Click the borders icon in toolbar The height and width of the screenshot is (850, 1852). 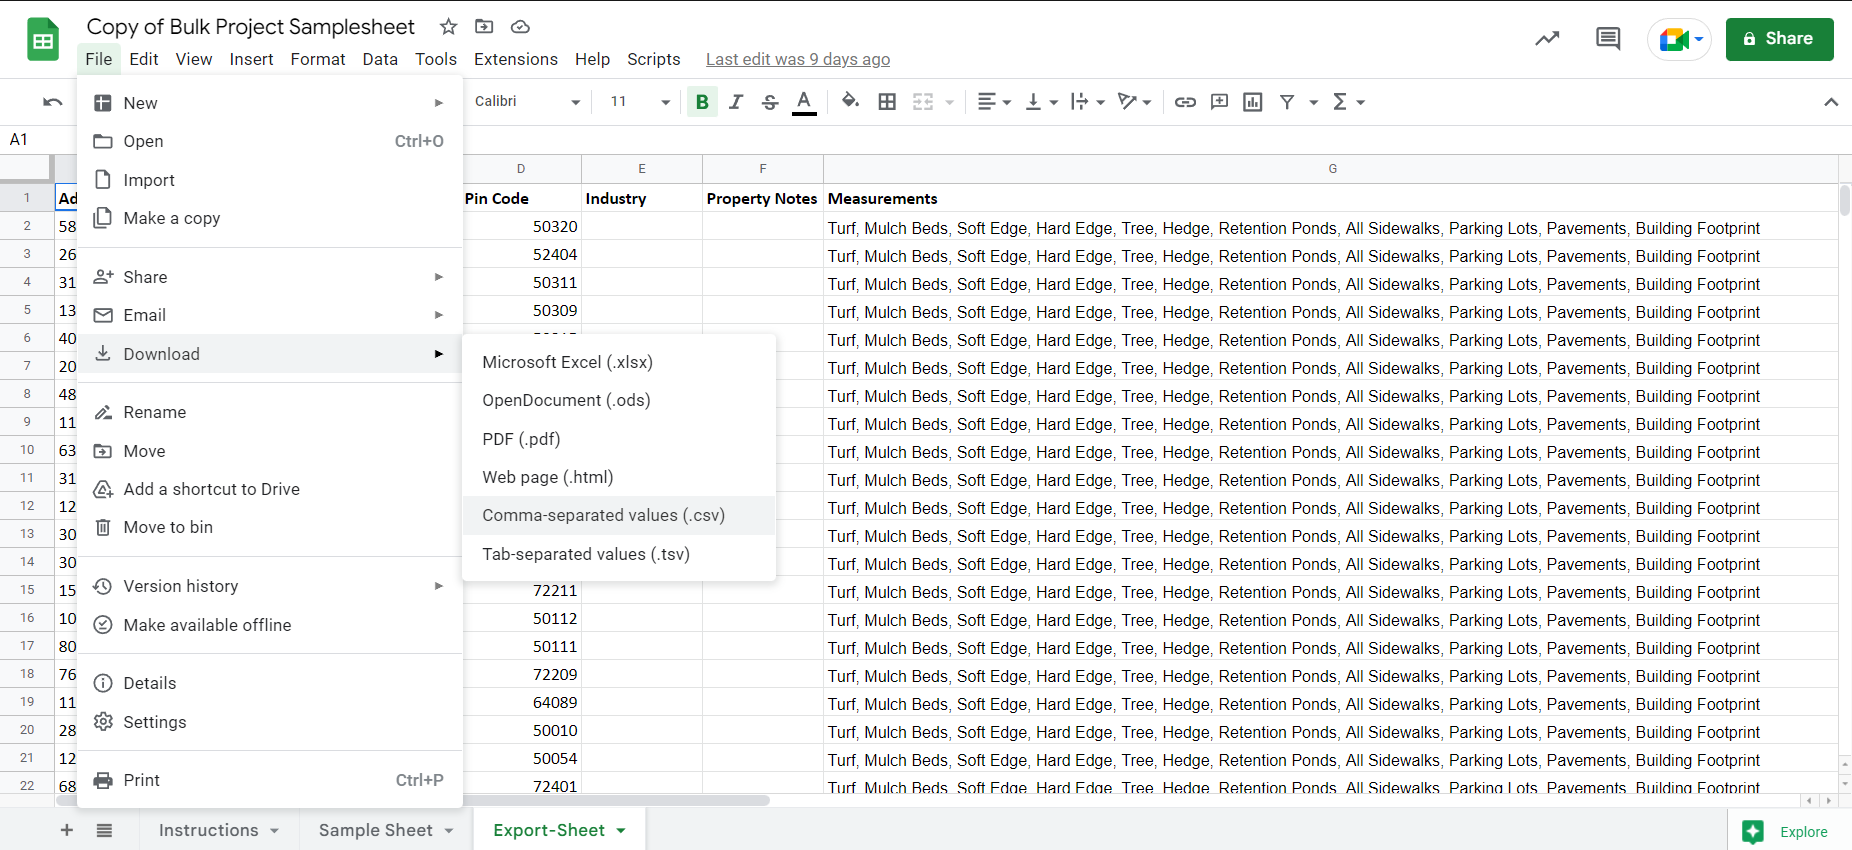[887, 102]
